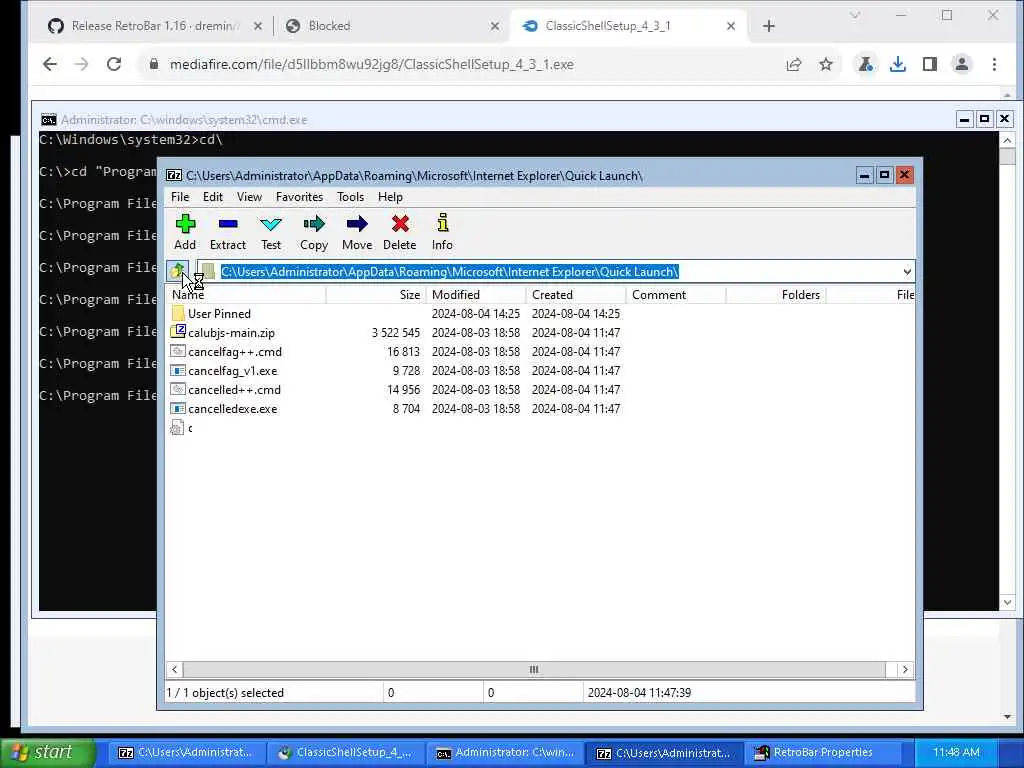
Task: Click the 11:48 AM taskbar clock
Action: pyautogui.click(x=956, y=752)
